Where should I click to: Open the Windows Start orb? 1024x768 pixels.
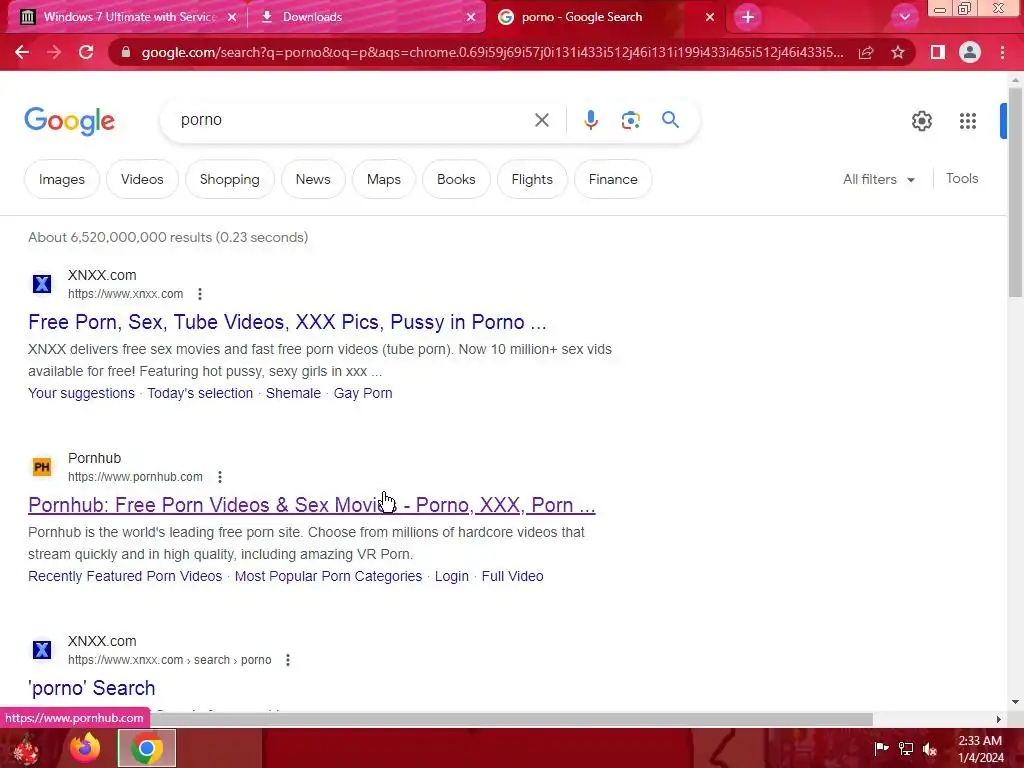point(26,749)
